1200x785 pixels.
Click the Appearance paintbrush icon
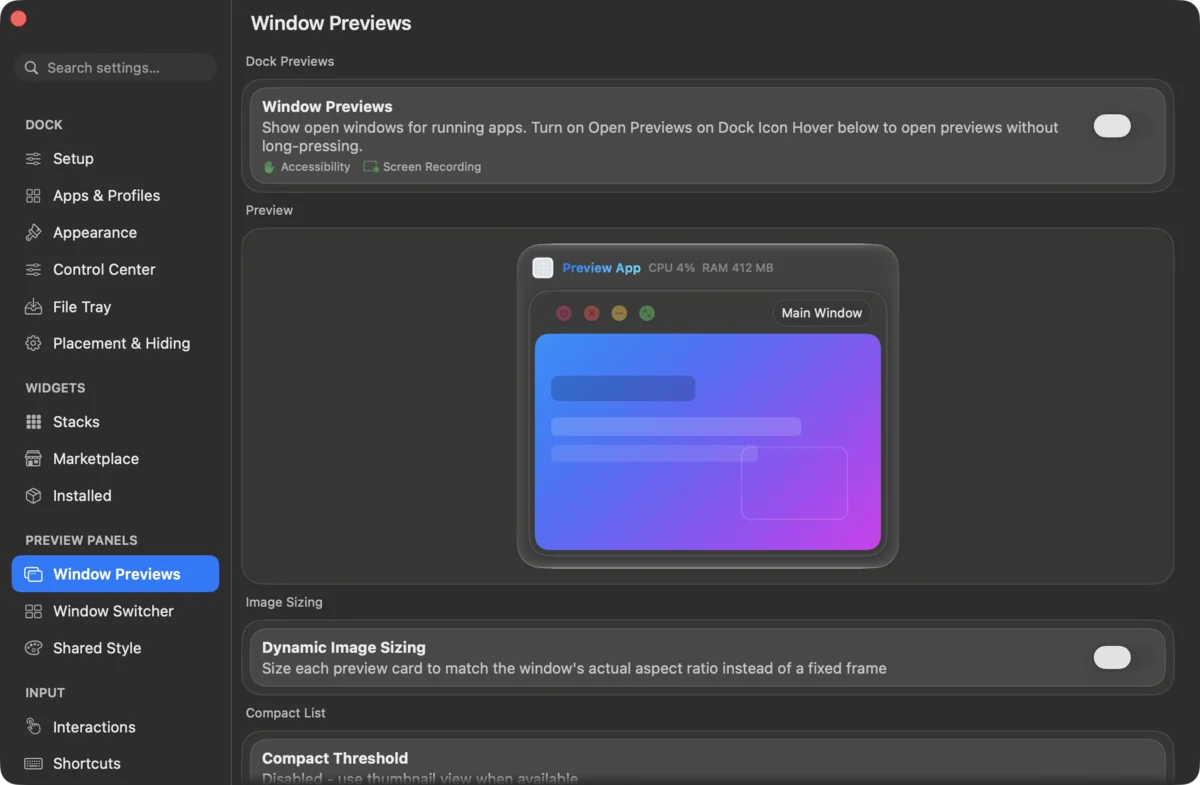coord(33,233)
